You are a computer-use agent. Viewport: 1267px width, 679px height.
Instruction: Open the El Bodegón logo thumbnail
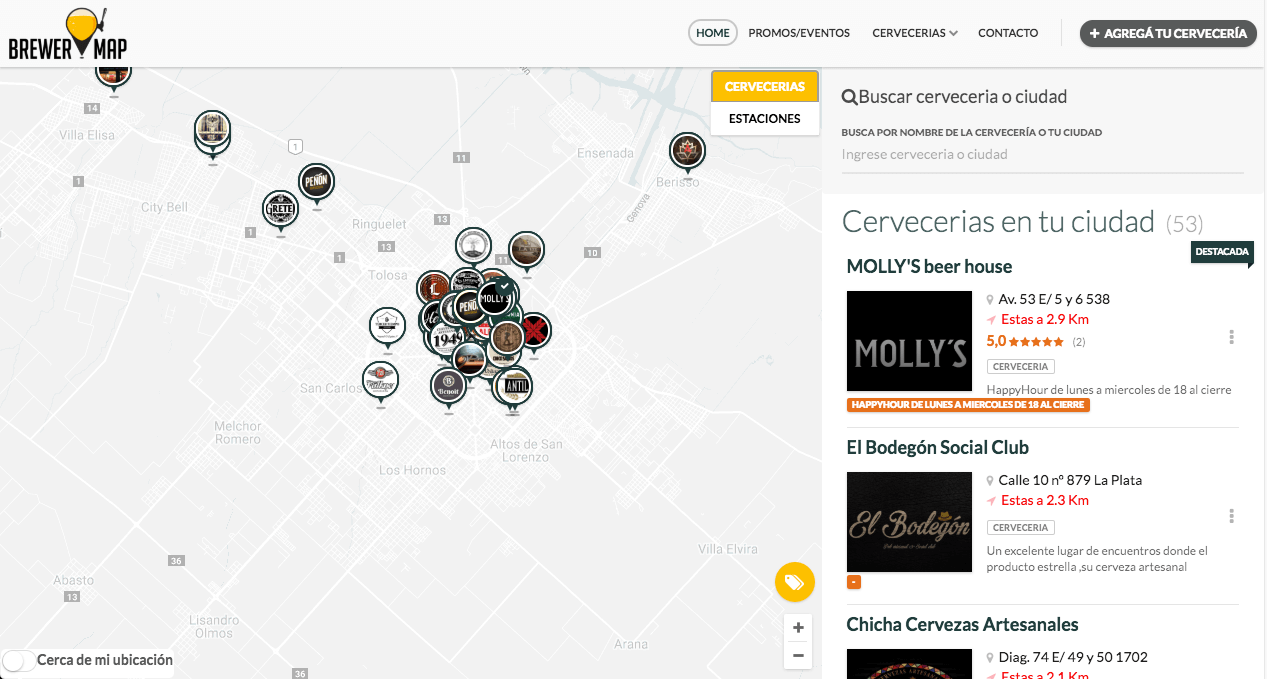pos(909,522)
